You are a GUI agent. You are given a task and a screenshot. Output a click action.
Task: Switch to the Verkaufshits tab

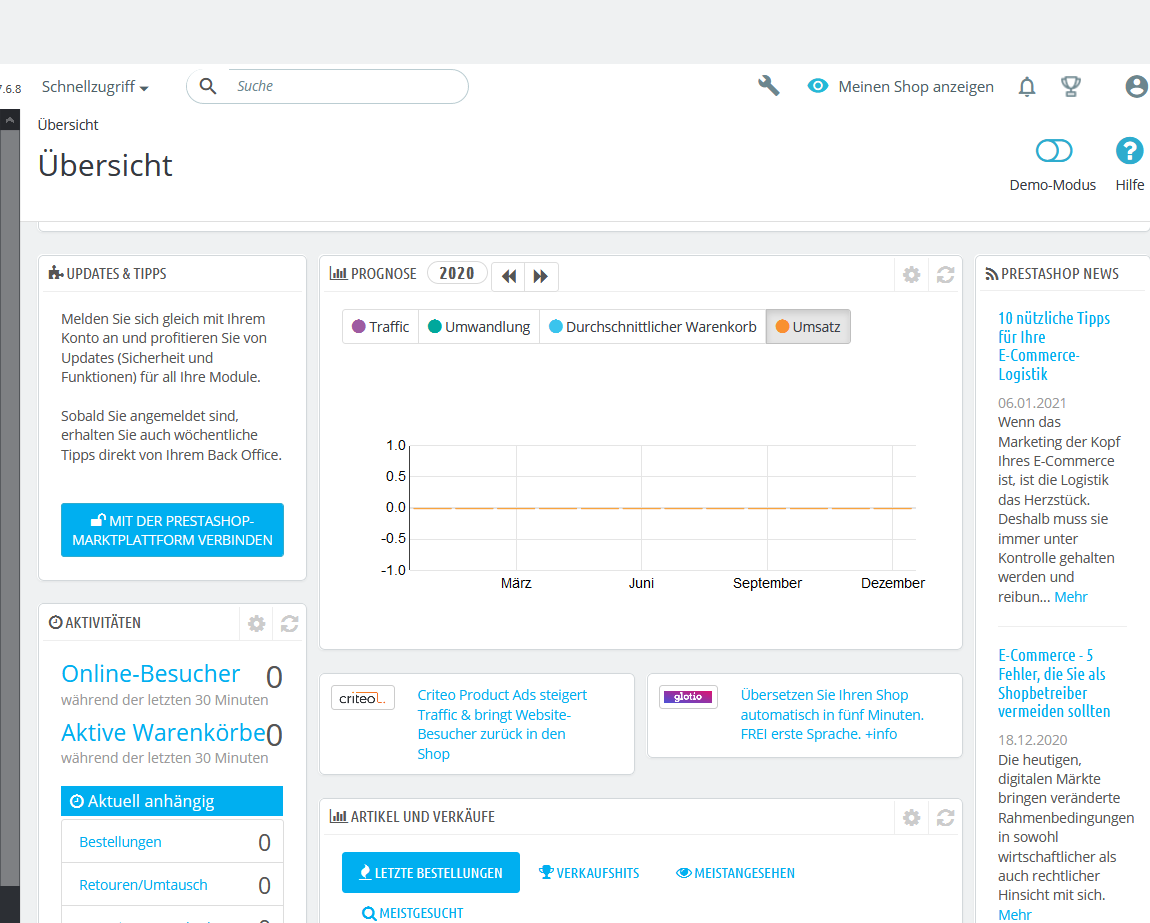click(x=589, y=873)
